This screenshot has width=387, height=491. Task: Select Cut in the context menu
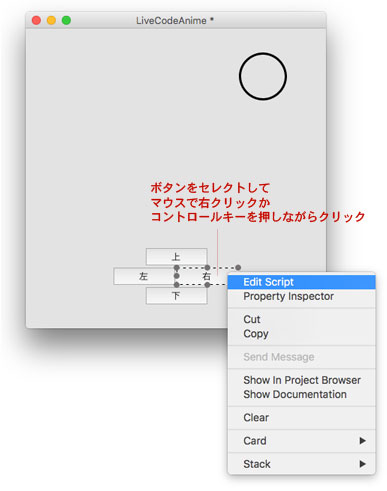tap(301, 319)
